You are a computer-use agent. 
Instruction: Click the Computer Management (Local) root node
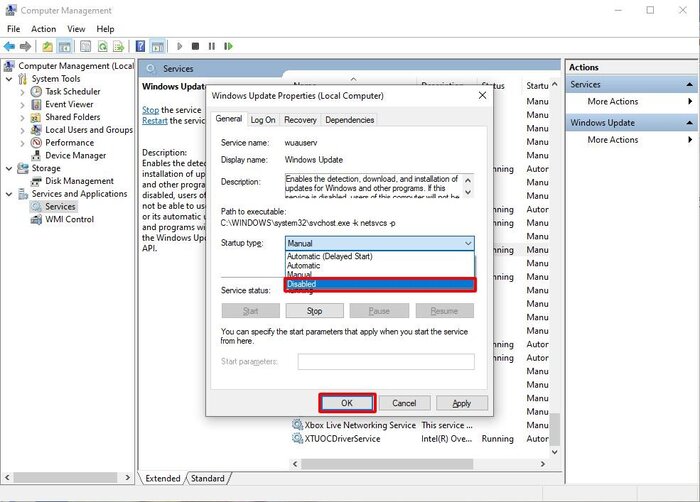(x=76, y=66)
